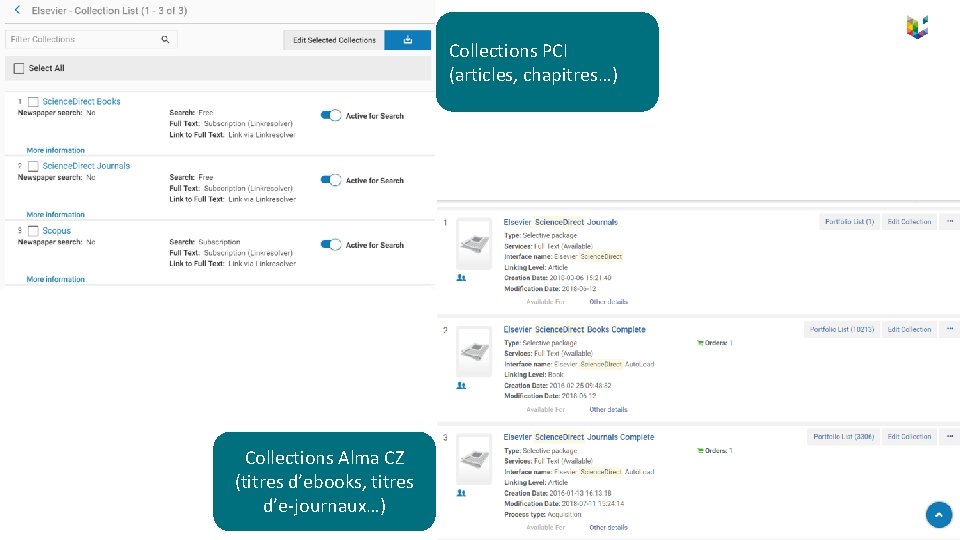Screen dimensions: 960x540
Task: Toggle Active for Search for Scopus
Action: [331, 244]
